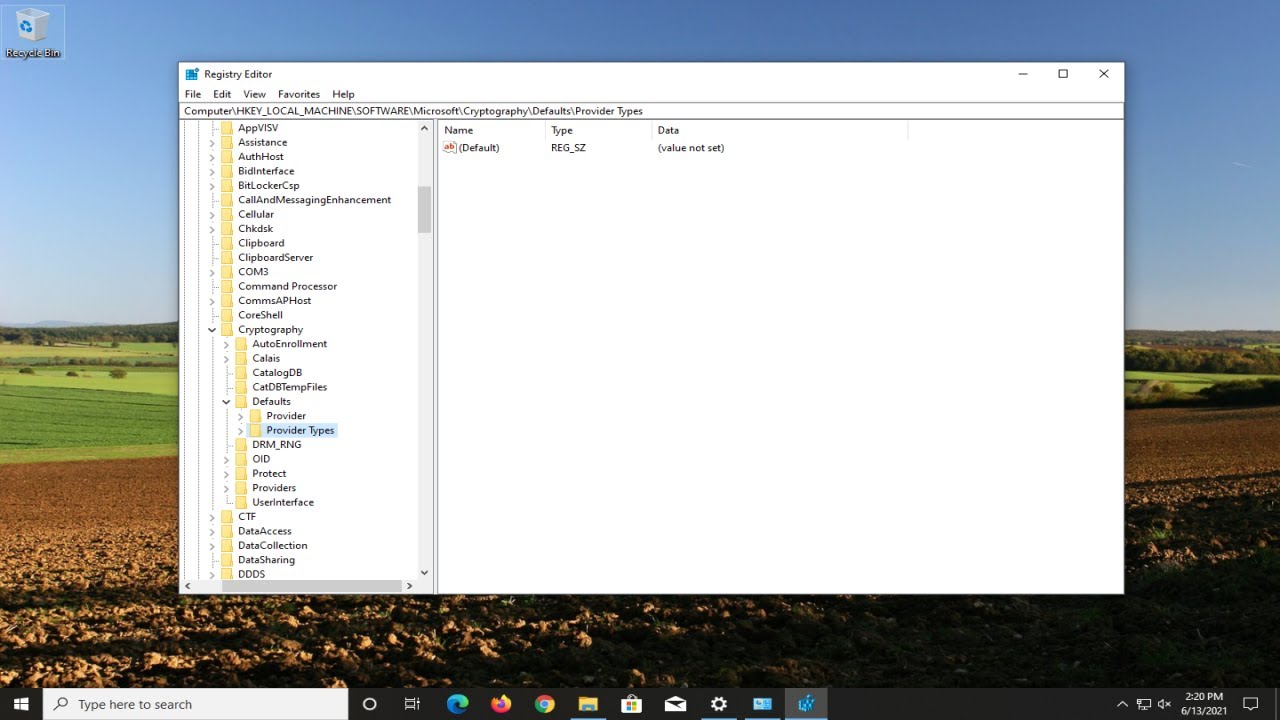Open the File menu
The height and width of the screenshot is (720, 1280).
coord(192,94)
